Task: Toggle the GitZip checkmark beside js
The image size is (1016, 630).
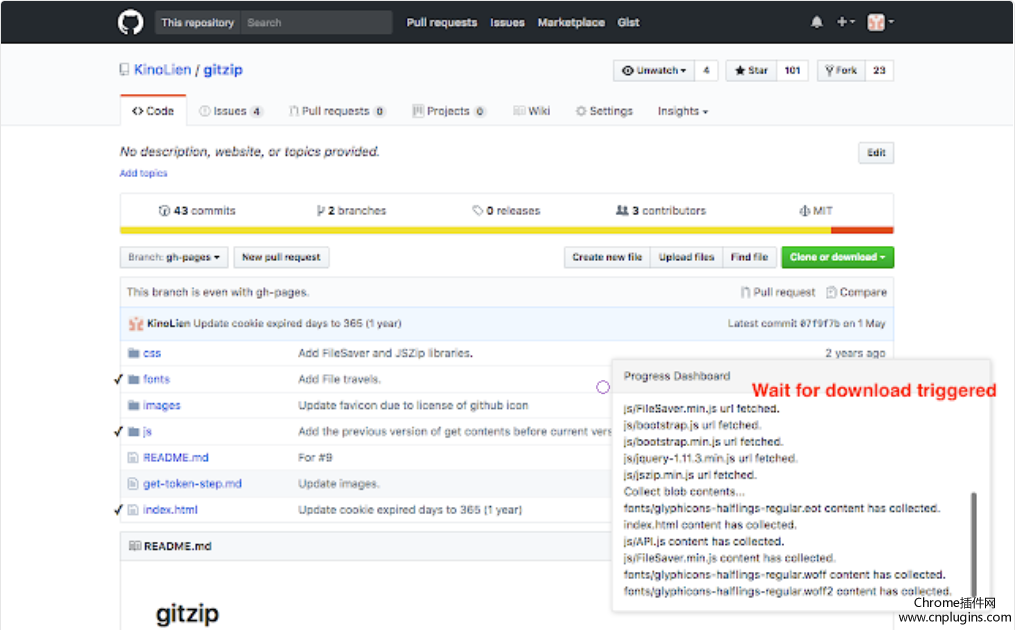Action: tap(118, 432)
